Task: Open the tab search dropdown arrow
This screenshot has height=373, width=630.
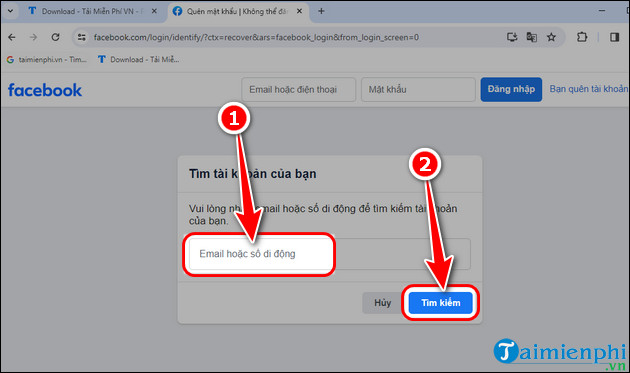Action: (10, 11)
